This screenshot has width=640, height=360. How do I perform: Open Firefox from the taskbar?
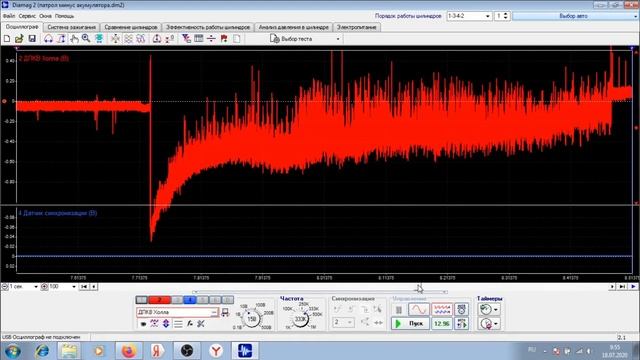[128, 351]
